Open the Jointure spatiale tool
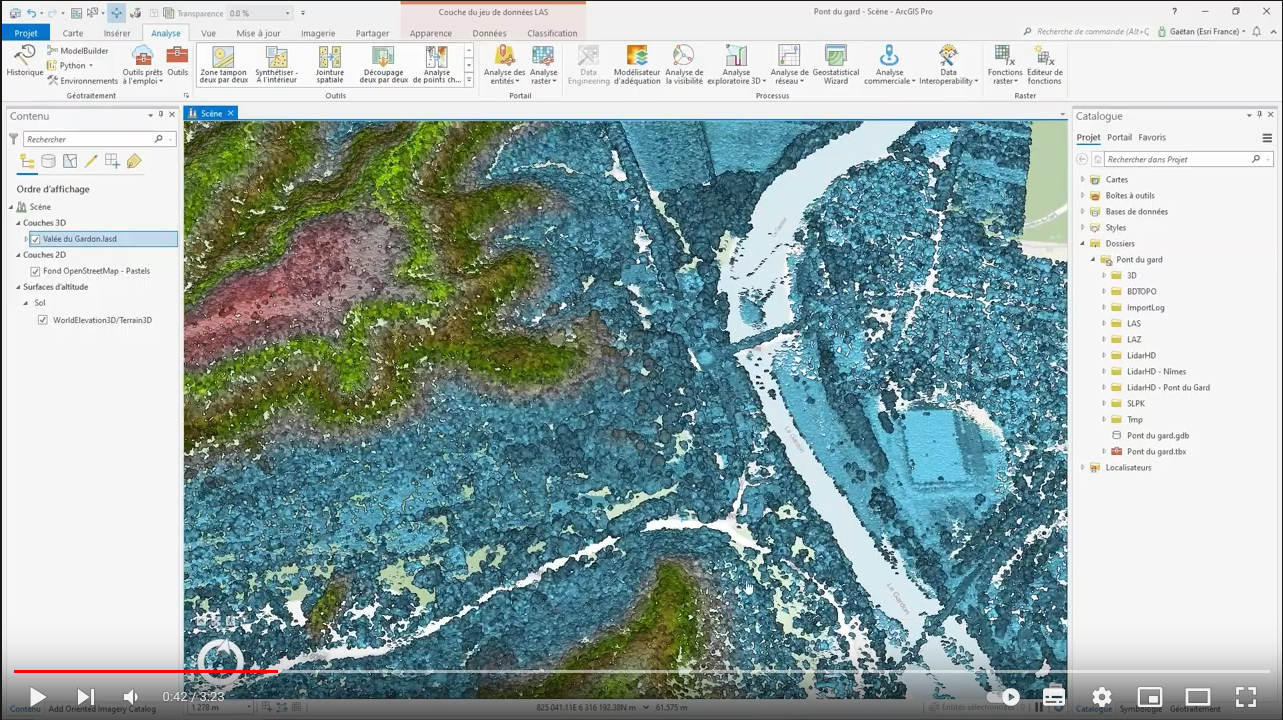Viewport: 1283px width, 720px height. tap(329, 64)
